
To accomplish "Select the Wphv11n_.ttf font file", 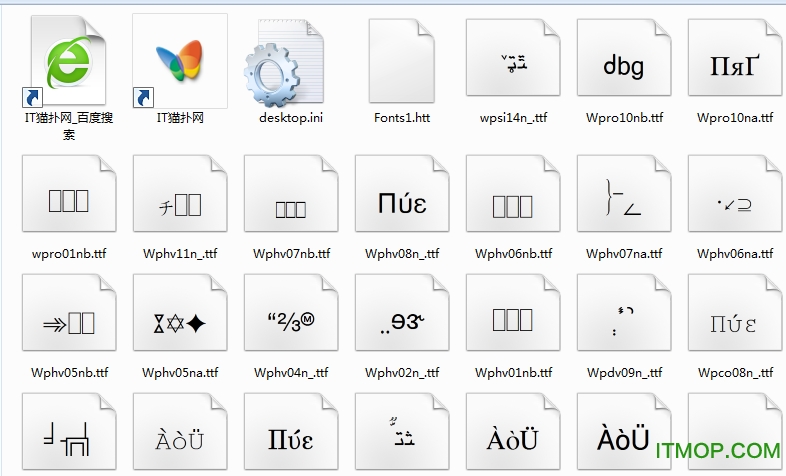I will 180,198.
